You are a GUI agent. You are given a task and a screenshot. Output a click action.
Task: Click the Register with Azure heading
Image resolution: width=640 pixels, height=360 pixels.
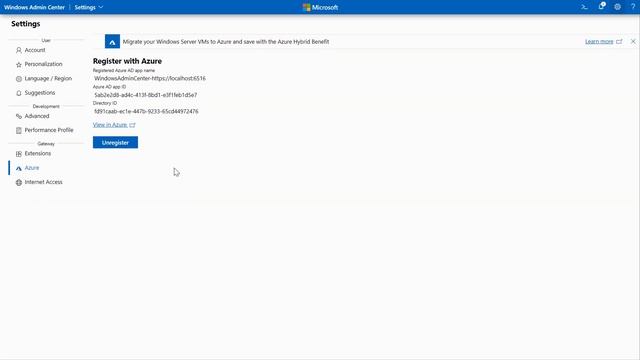pos(127,61)
